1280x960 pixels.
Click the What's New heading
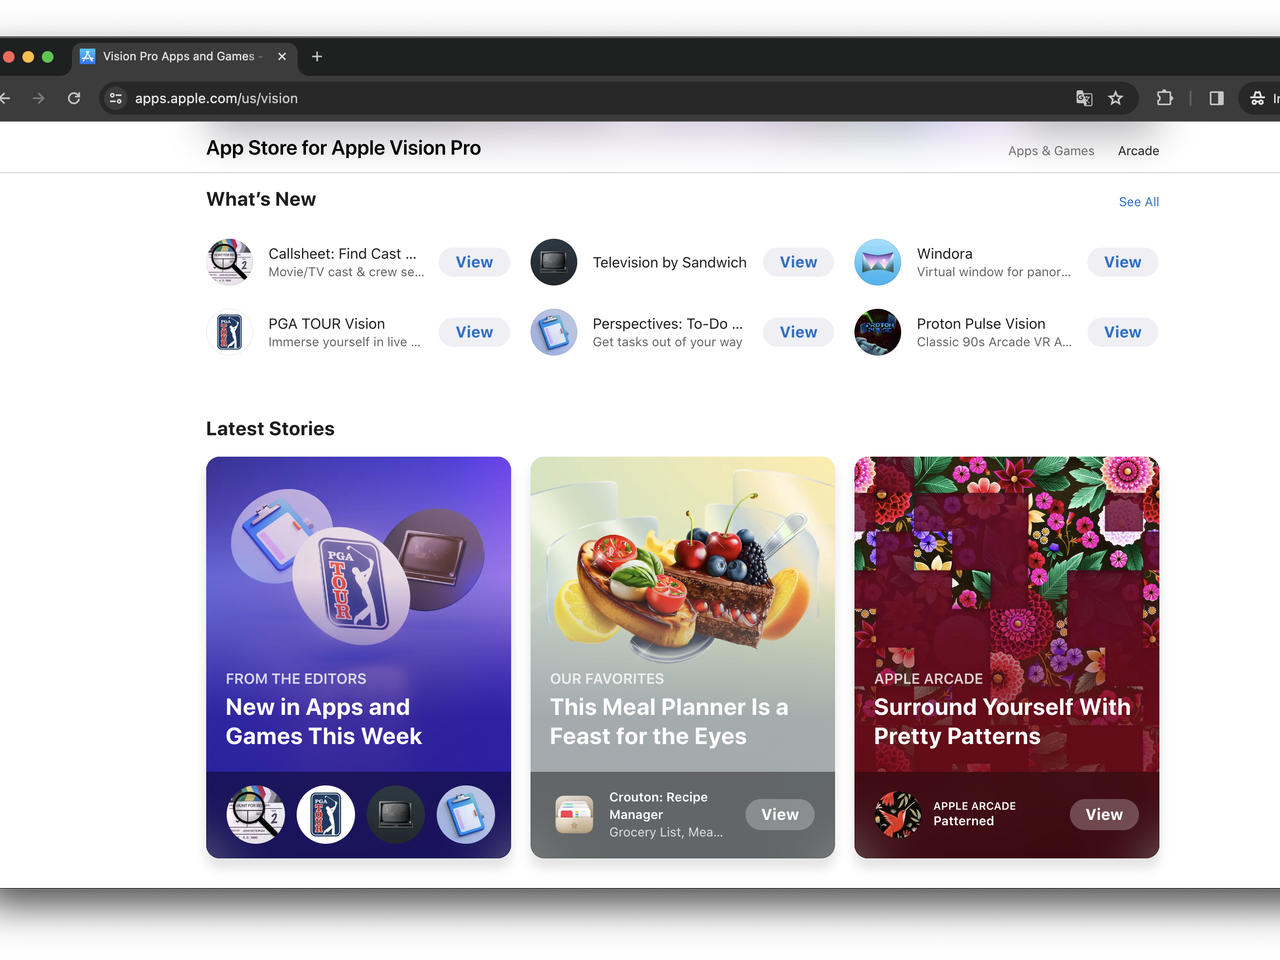pyautogui.click(x=261, y=199)
